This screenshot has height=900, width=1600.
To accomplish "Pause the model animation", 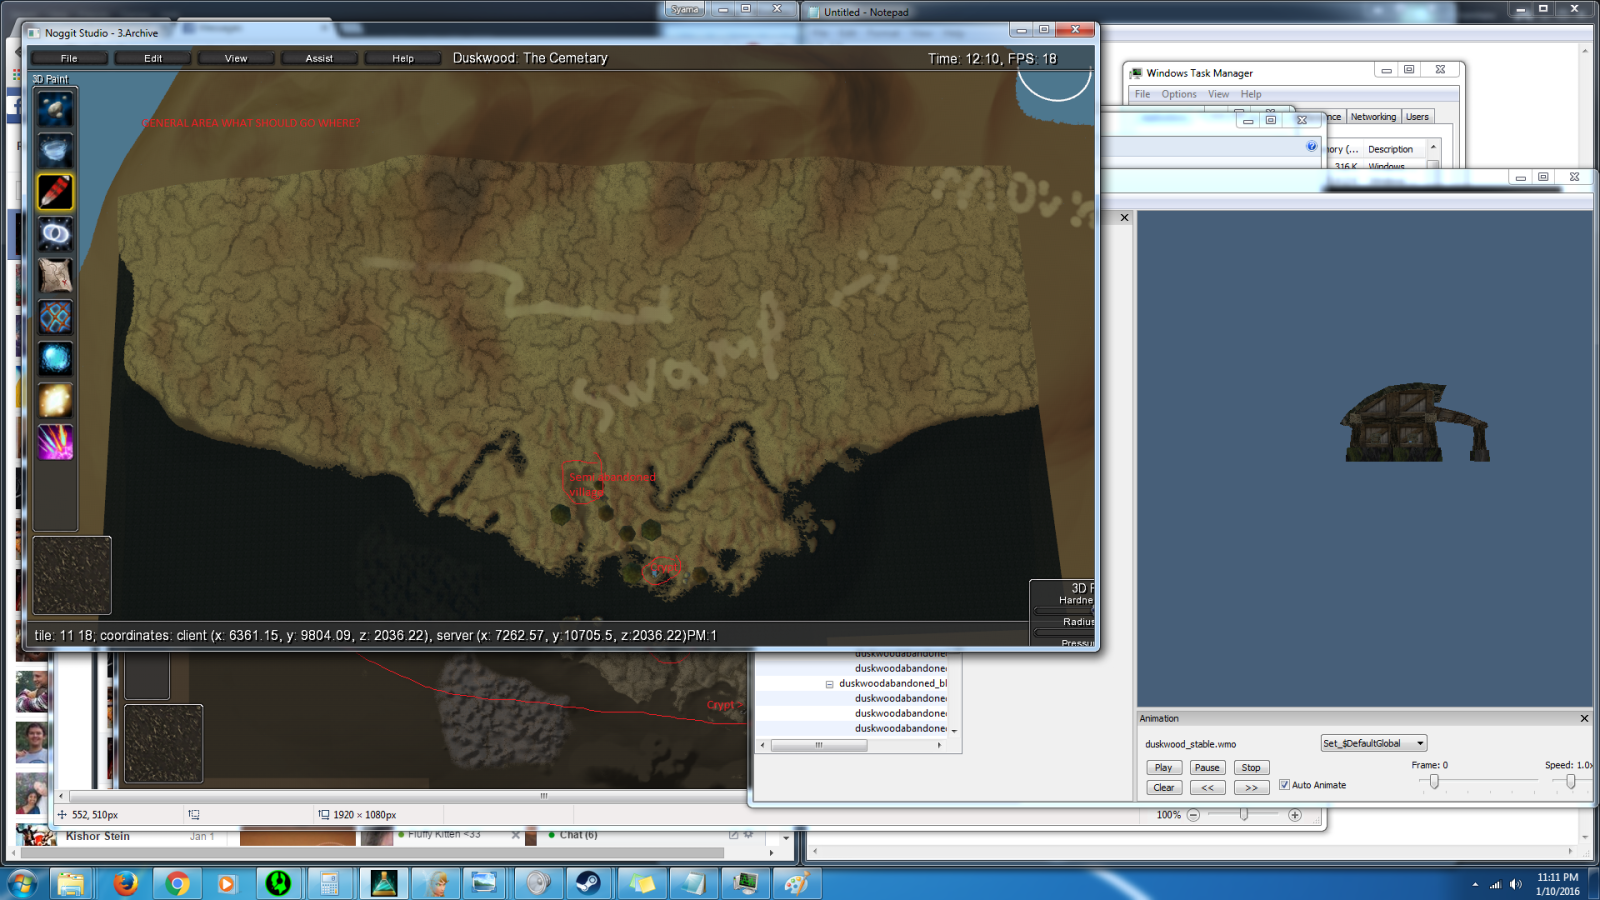I will coord(1207,768).
